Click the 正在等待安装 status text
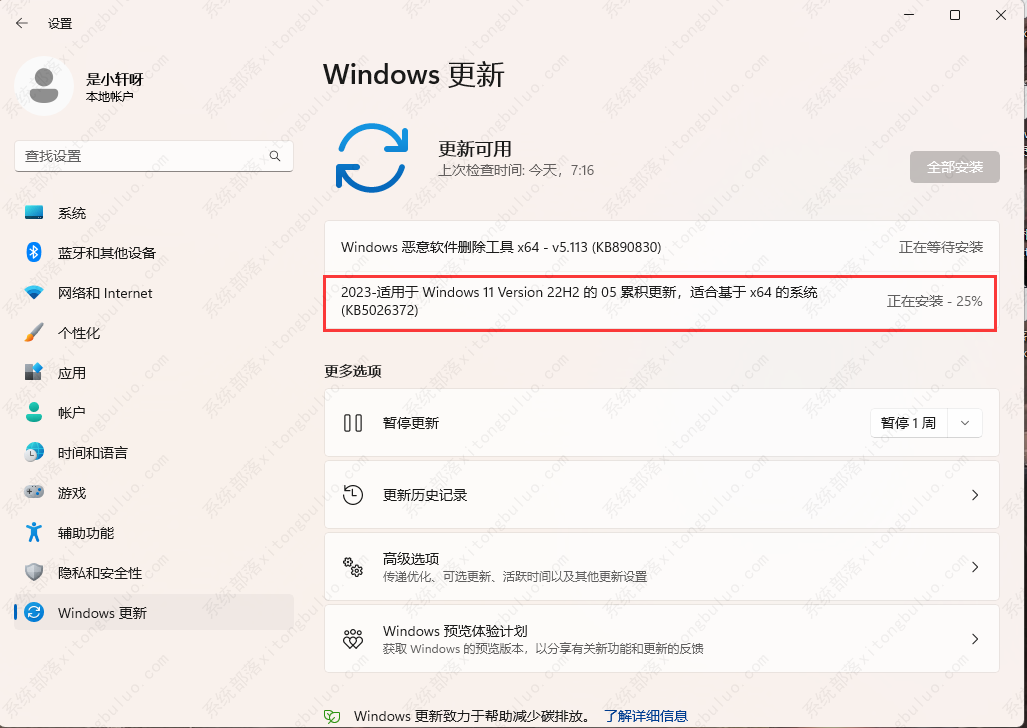The width and height of the screenshot is (1027, 728). click(941, 247)
